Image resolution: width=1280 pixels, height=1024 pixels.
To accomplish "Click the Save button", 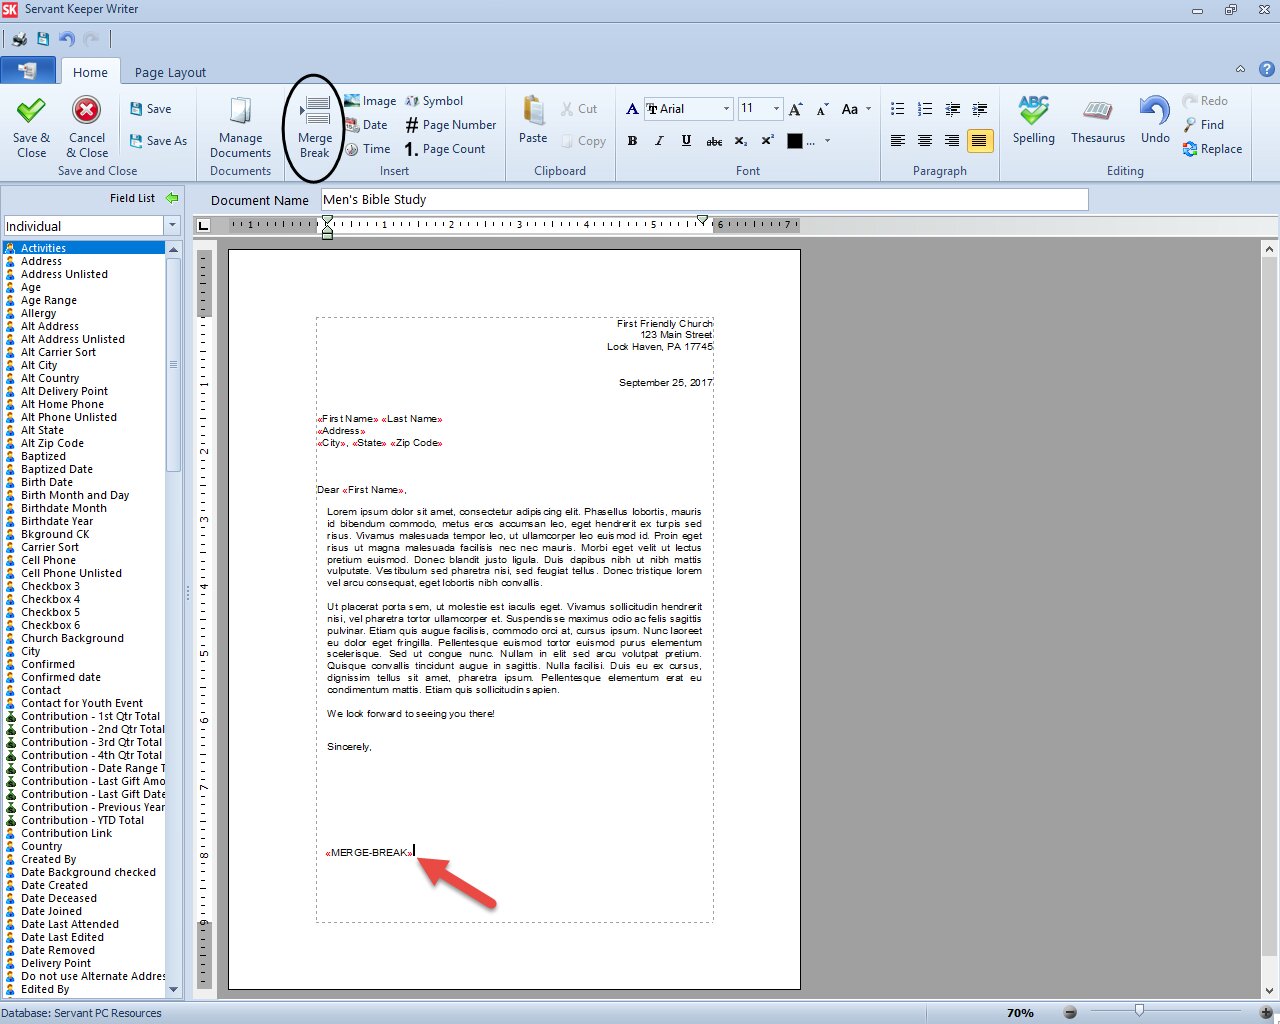I will 150,109.
